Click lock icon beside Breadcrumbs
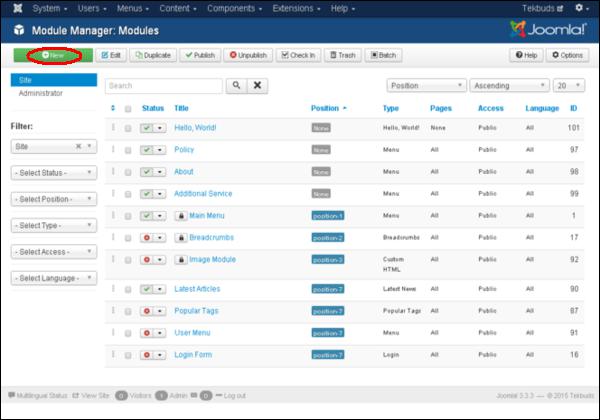The width and height of the screenshot is (600, 420). point(181,238)
